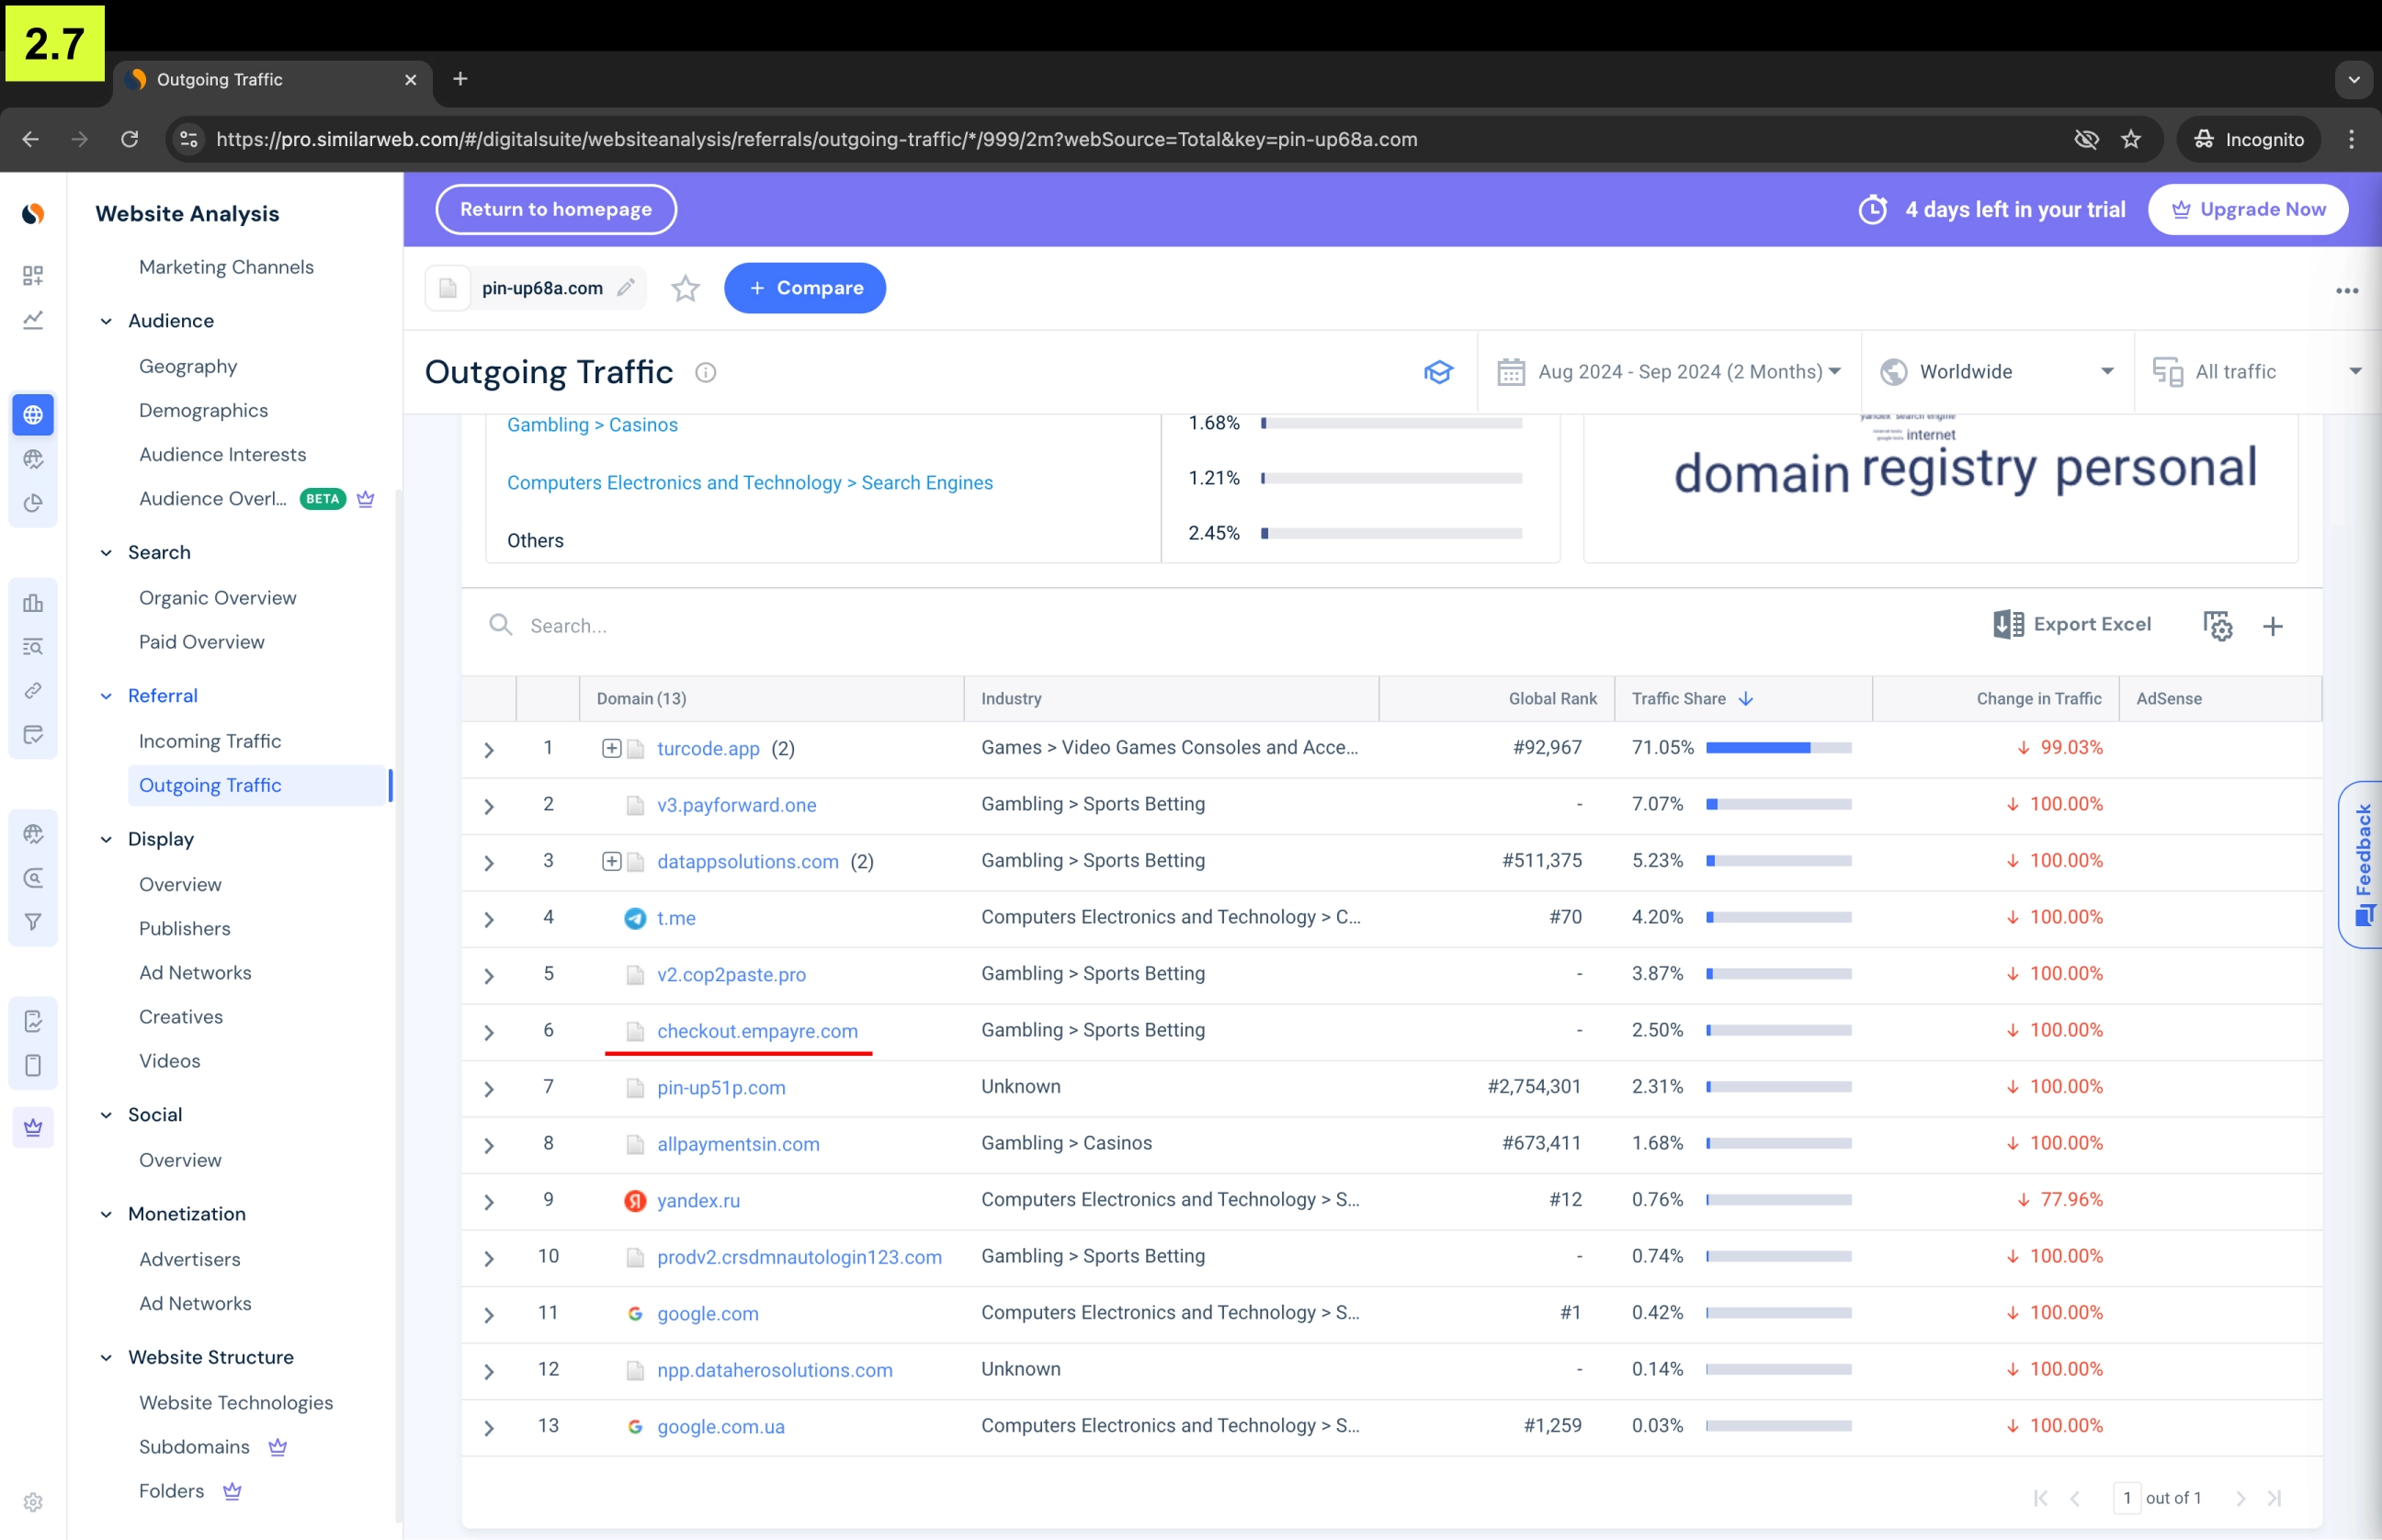Image resolution: width=2382 pixels, height=1540 pixels.
Task: Open the graduation cap learning icon
Action: tap(1438, 372)
